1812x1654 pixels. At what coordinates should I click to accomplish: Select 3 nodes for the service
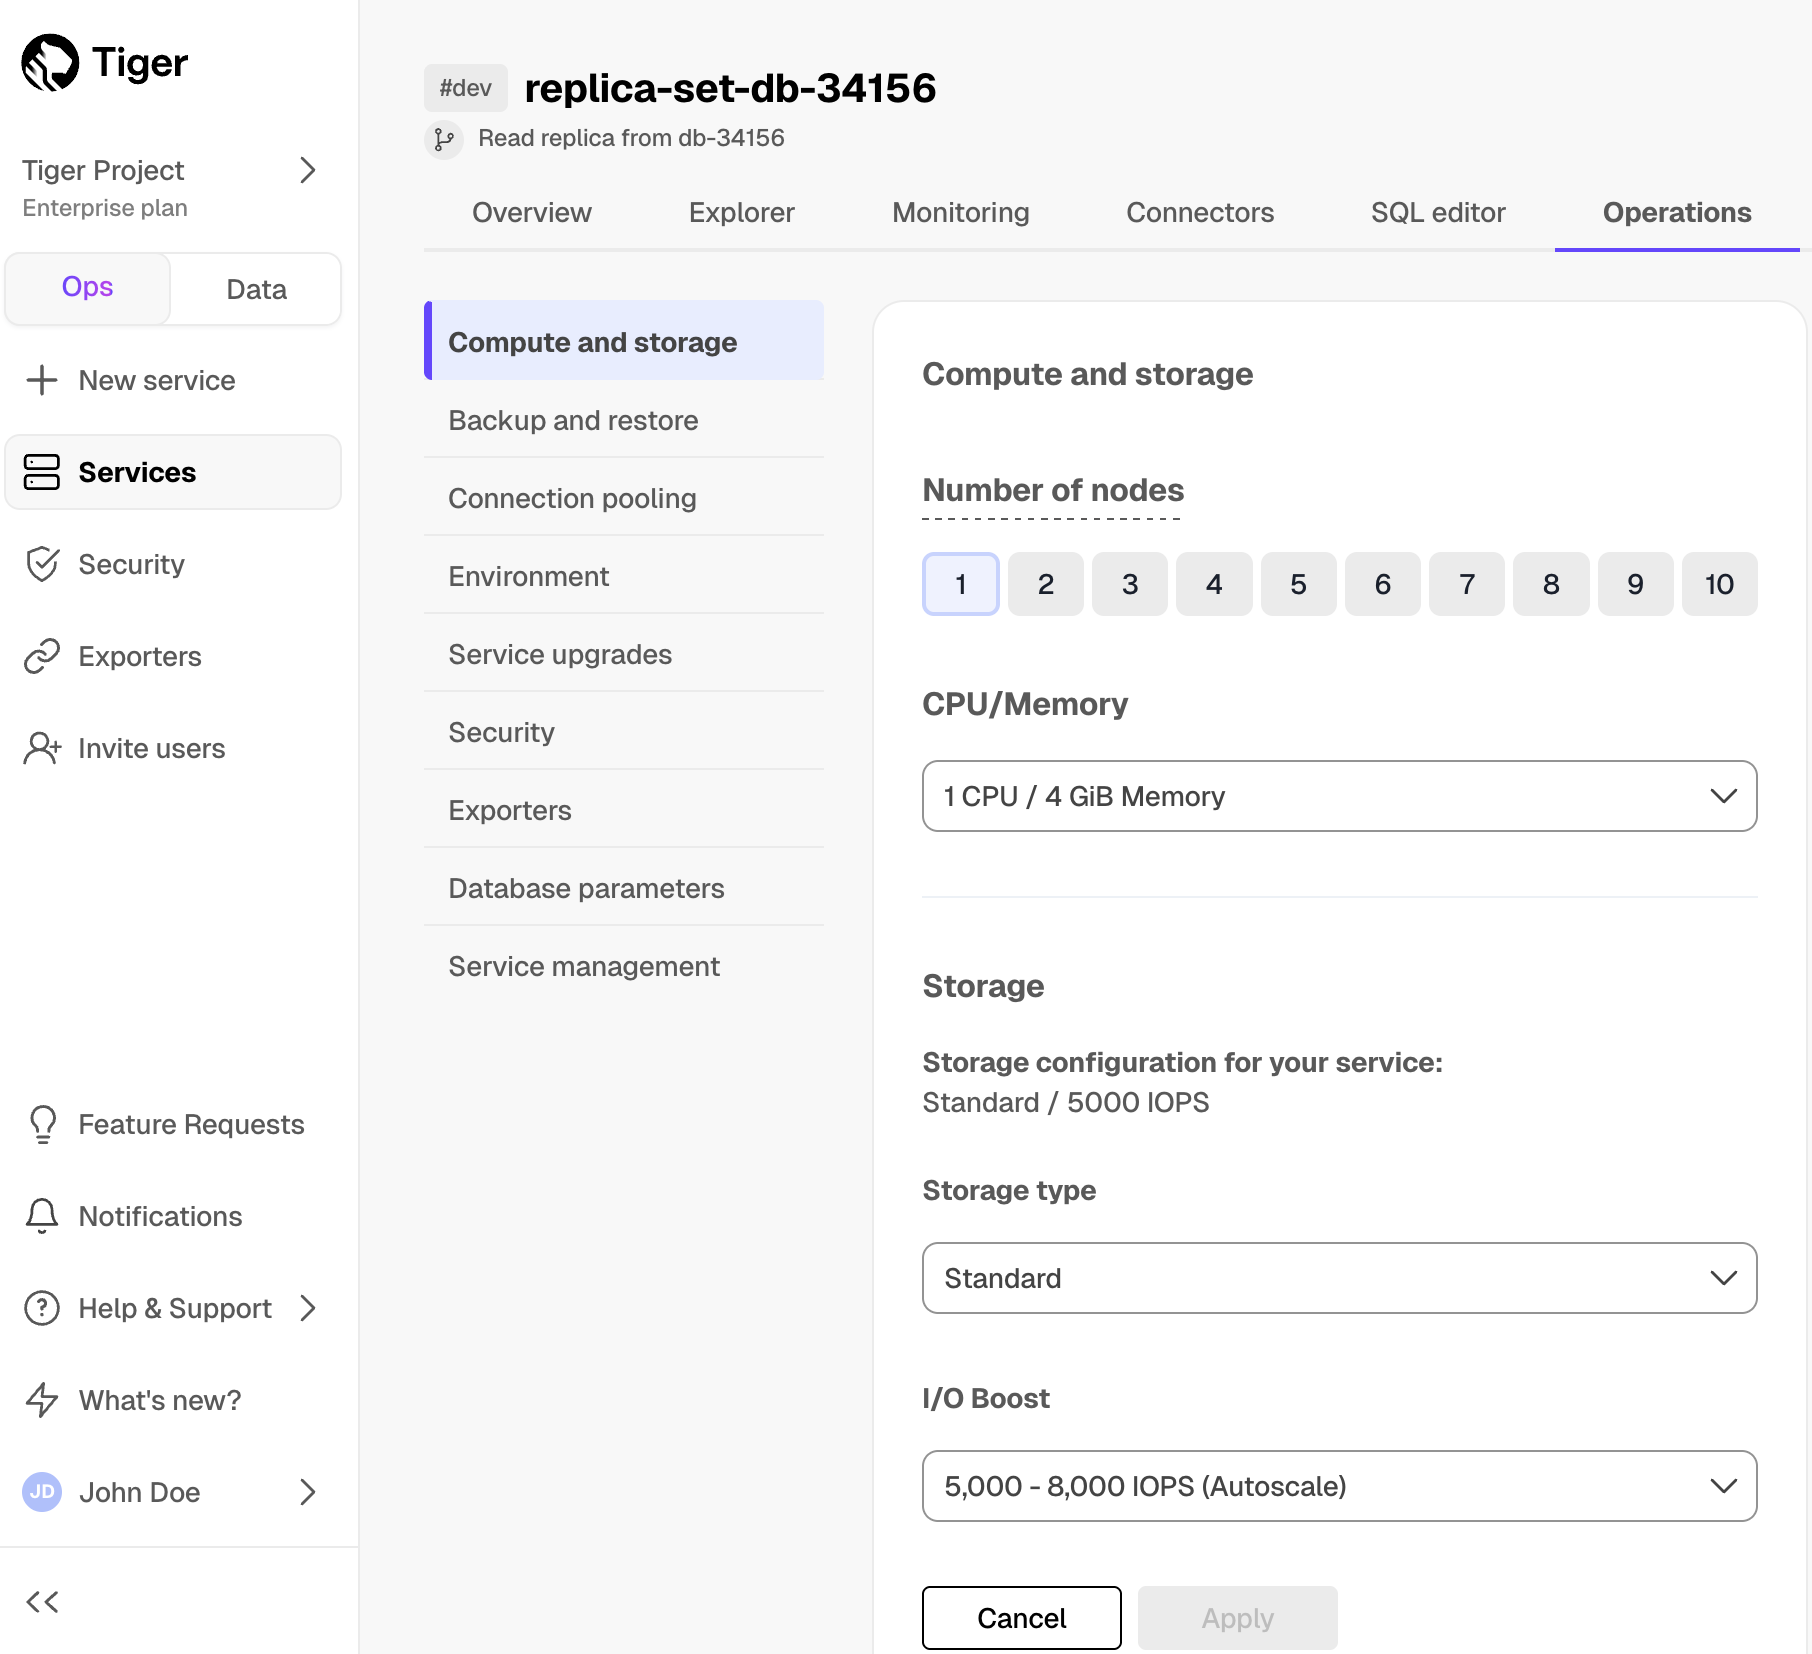(x=1129, y=584)
